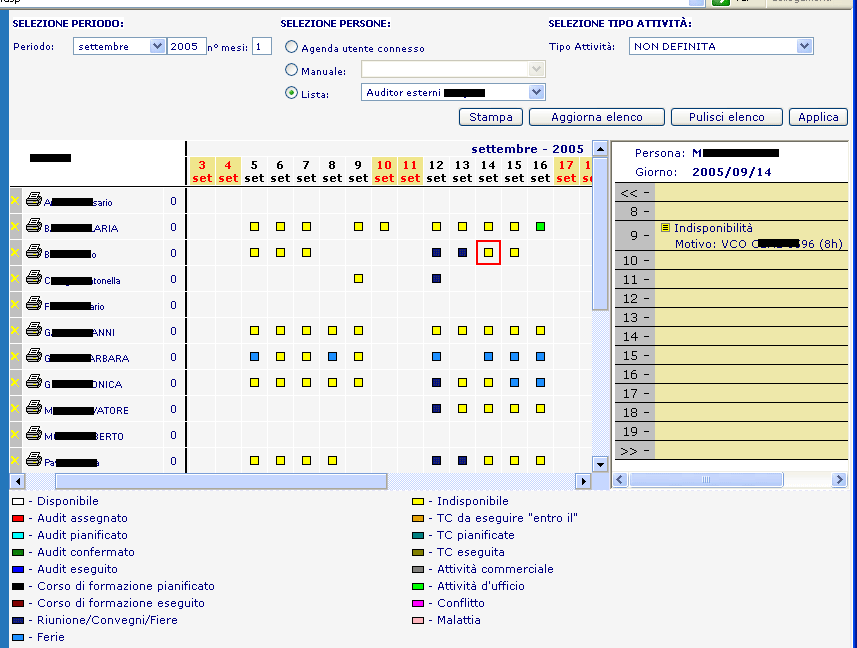This screenshot has width=857, height=648.
Task: Select the yellow square on 10 set, ARIA row
Action: [x=384, y=227]
